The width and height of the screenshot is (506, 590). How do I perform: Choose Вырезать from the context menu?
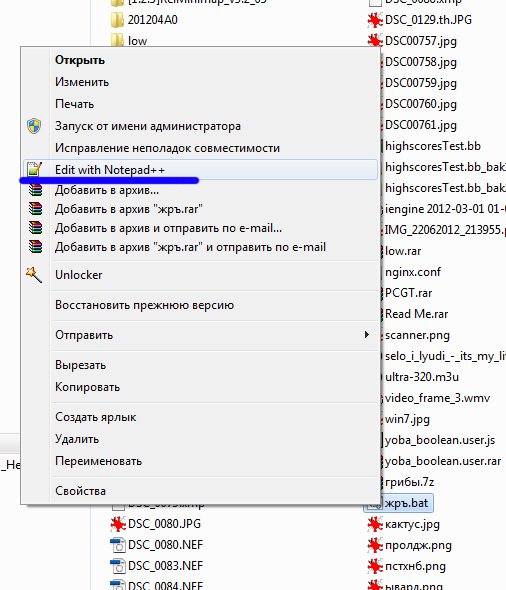tap(81, 365)
